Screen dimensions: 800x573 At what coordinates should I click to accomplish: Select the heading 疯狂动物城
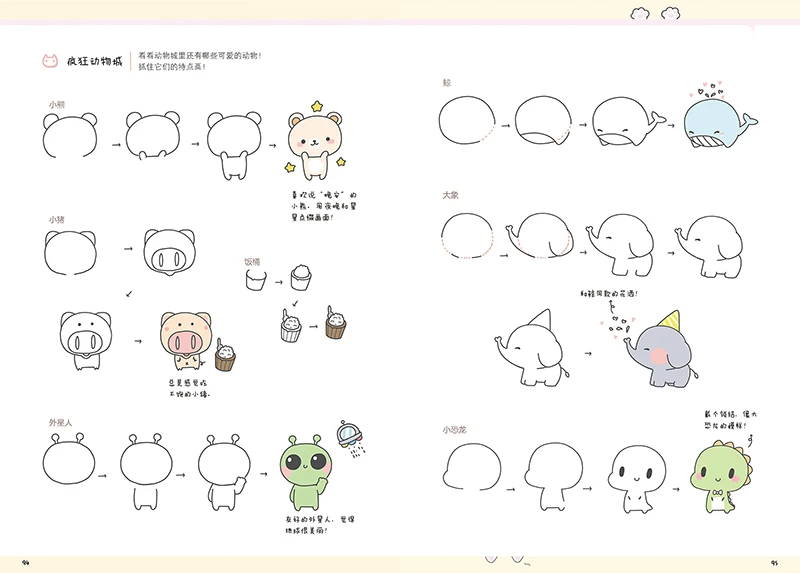coord(95,61)
